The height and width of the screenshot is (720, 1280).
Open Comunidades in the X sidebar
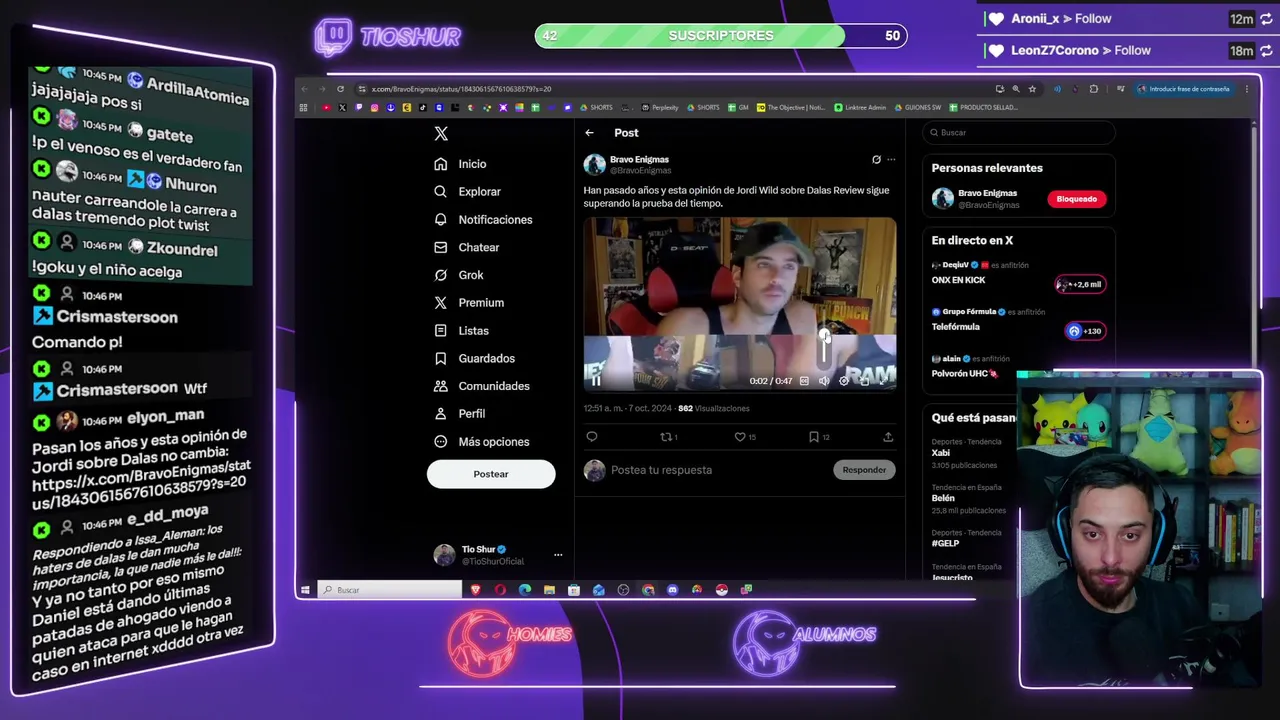pyautogui.click(x=481, y=386)
